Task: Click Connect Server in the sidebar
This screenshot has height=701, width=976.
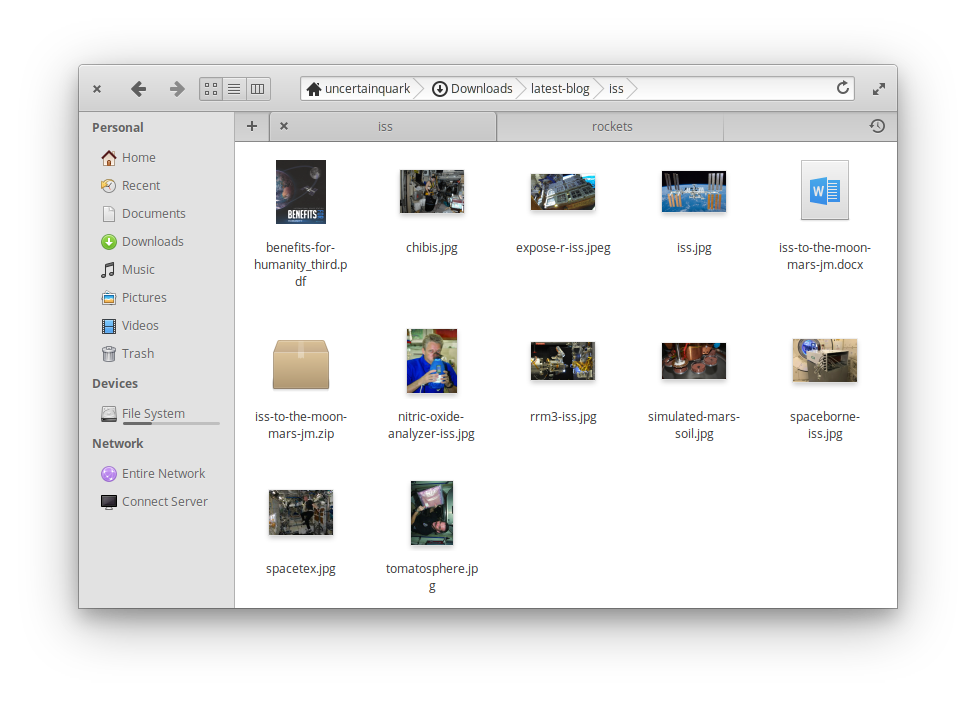Action: [x=156, y=502]
